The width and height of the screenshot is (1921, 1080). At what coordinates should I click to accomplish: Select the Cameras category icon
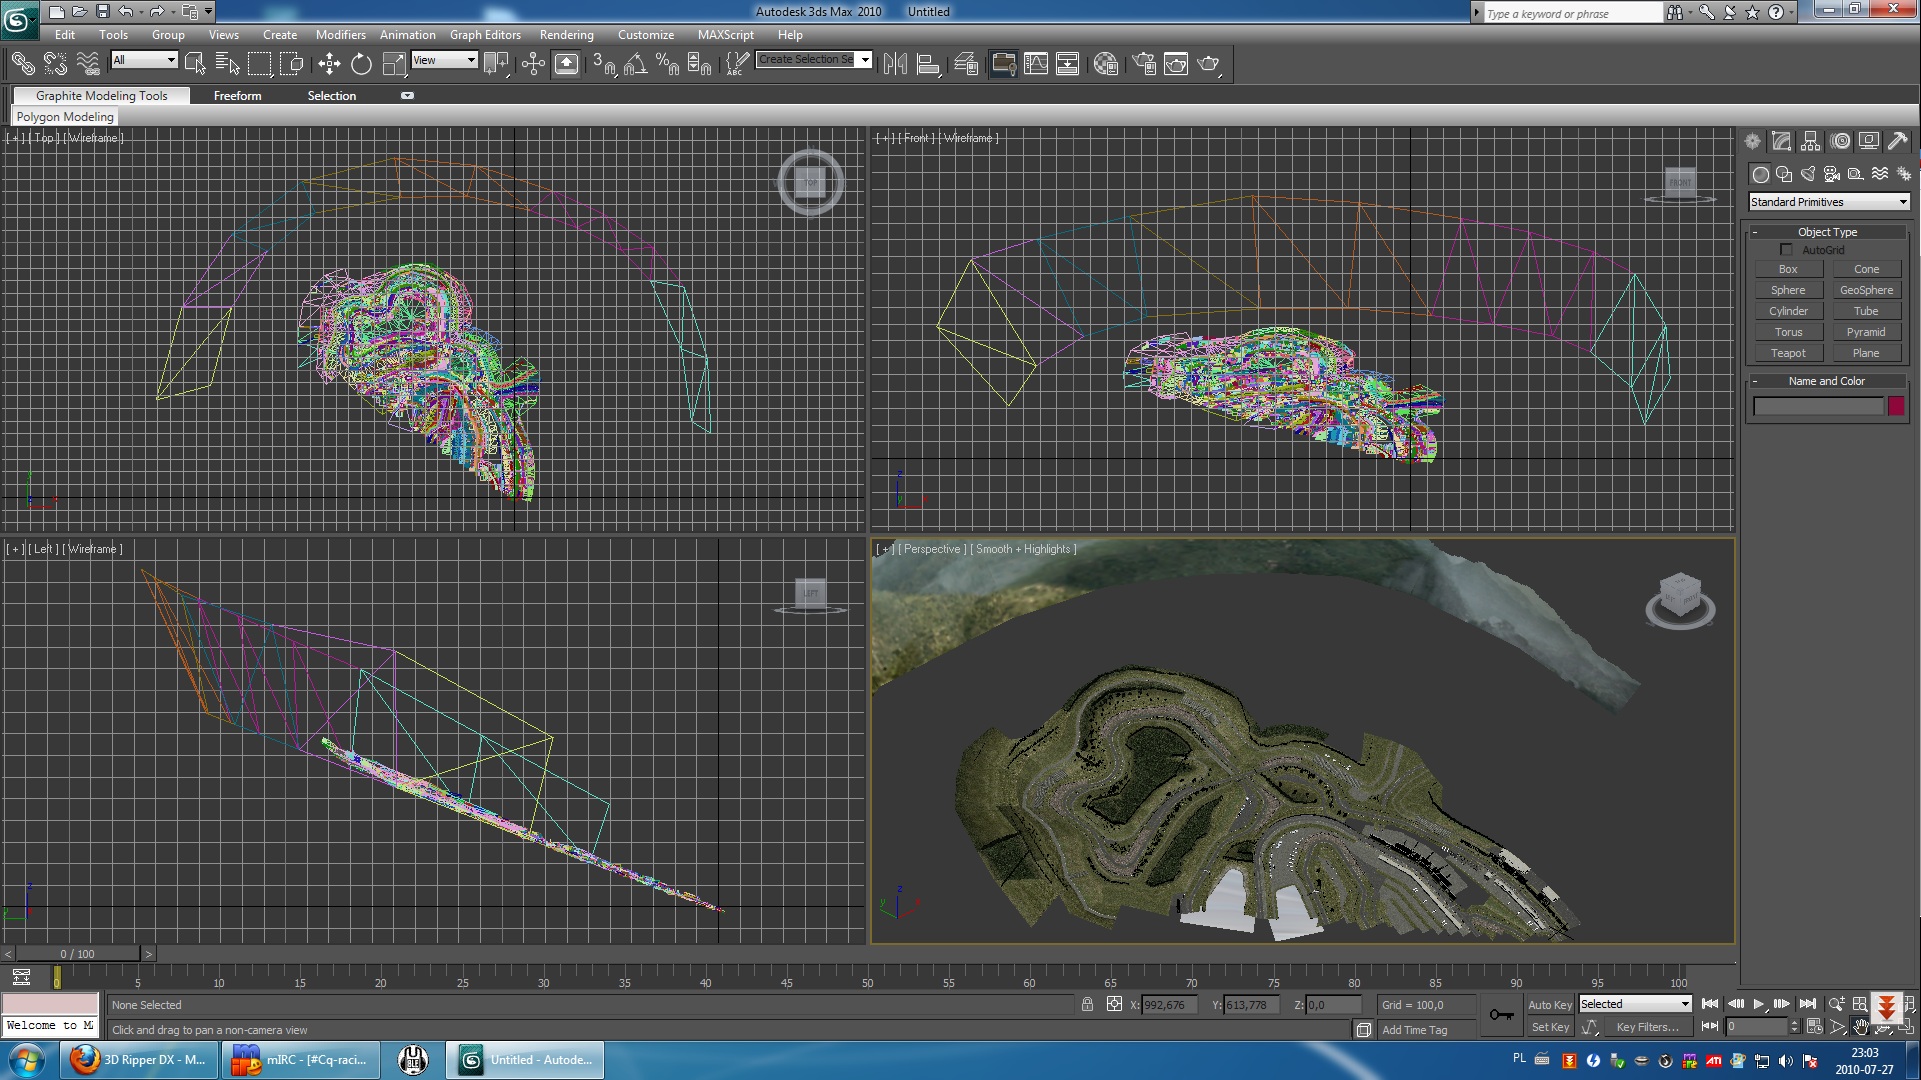1832,174
